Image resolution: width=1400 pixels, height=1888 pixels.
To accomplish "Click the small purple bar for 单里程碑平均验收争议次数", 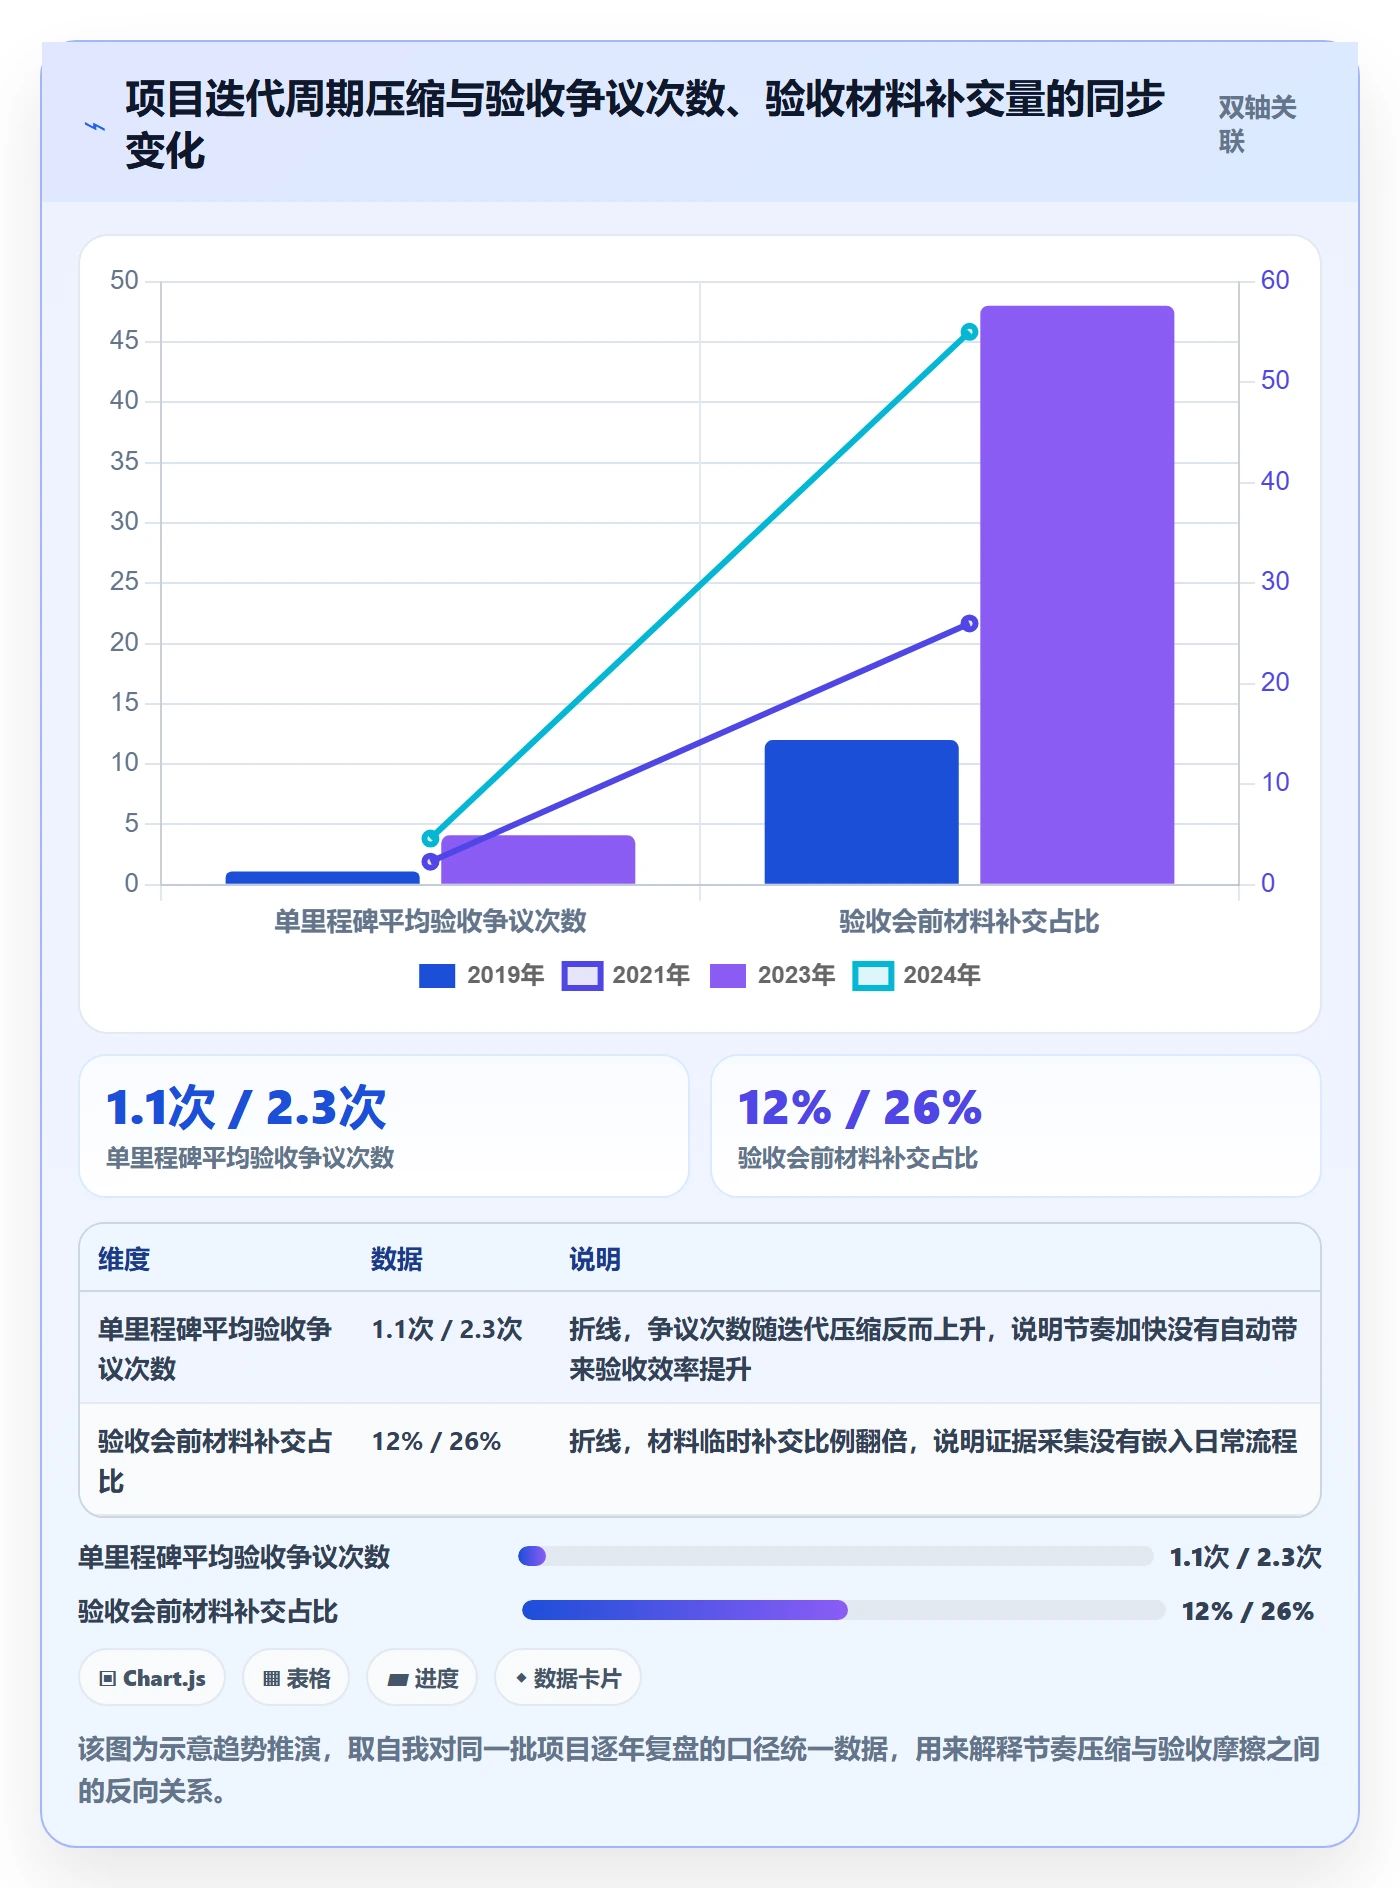I will (538, 860).
